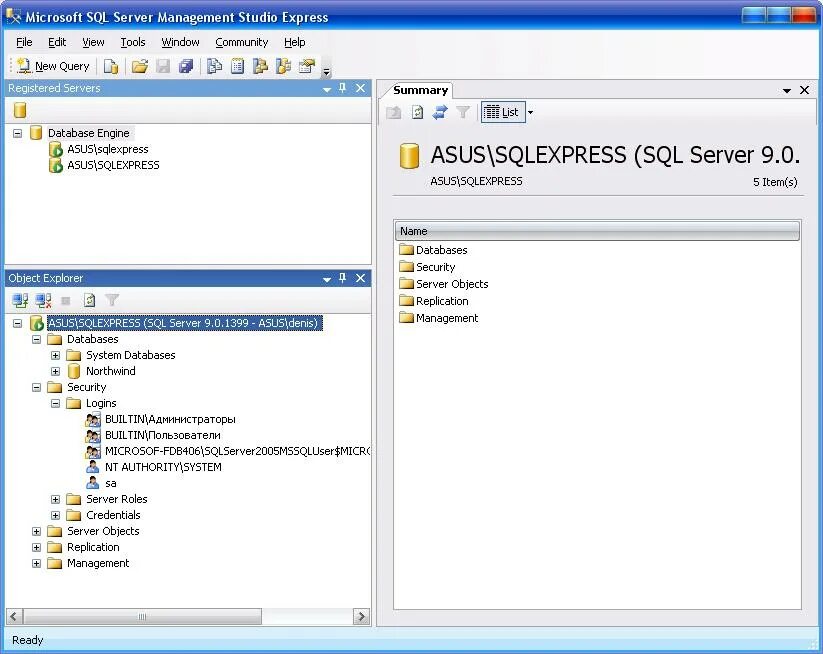Screen dimensions: 823x654
Task: Click the Filter icon in Object Explorer
Action: click(112, 300)
